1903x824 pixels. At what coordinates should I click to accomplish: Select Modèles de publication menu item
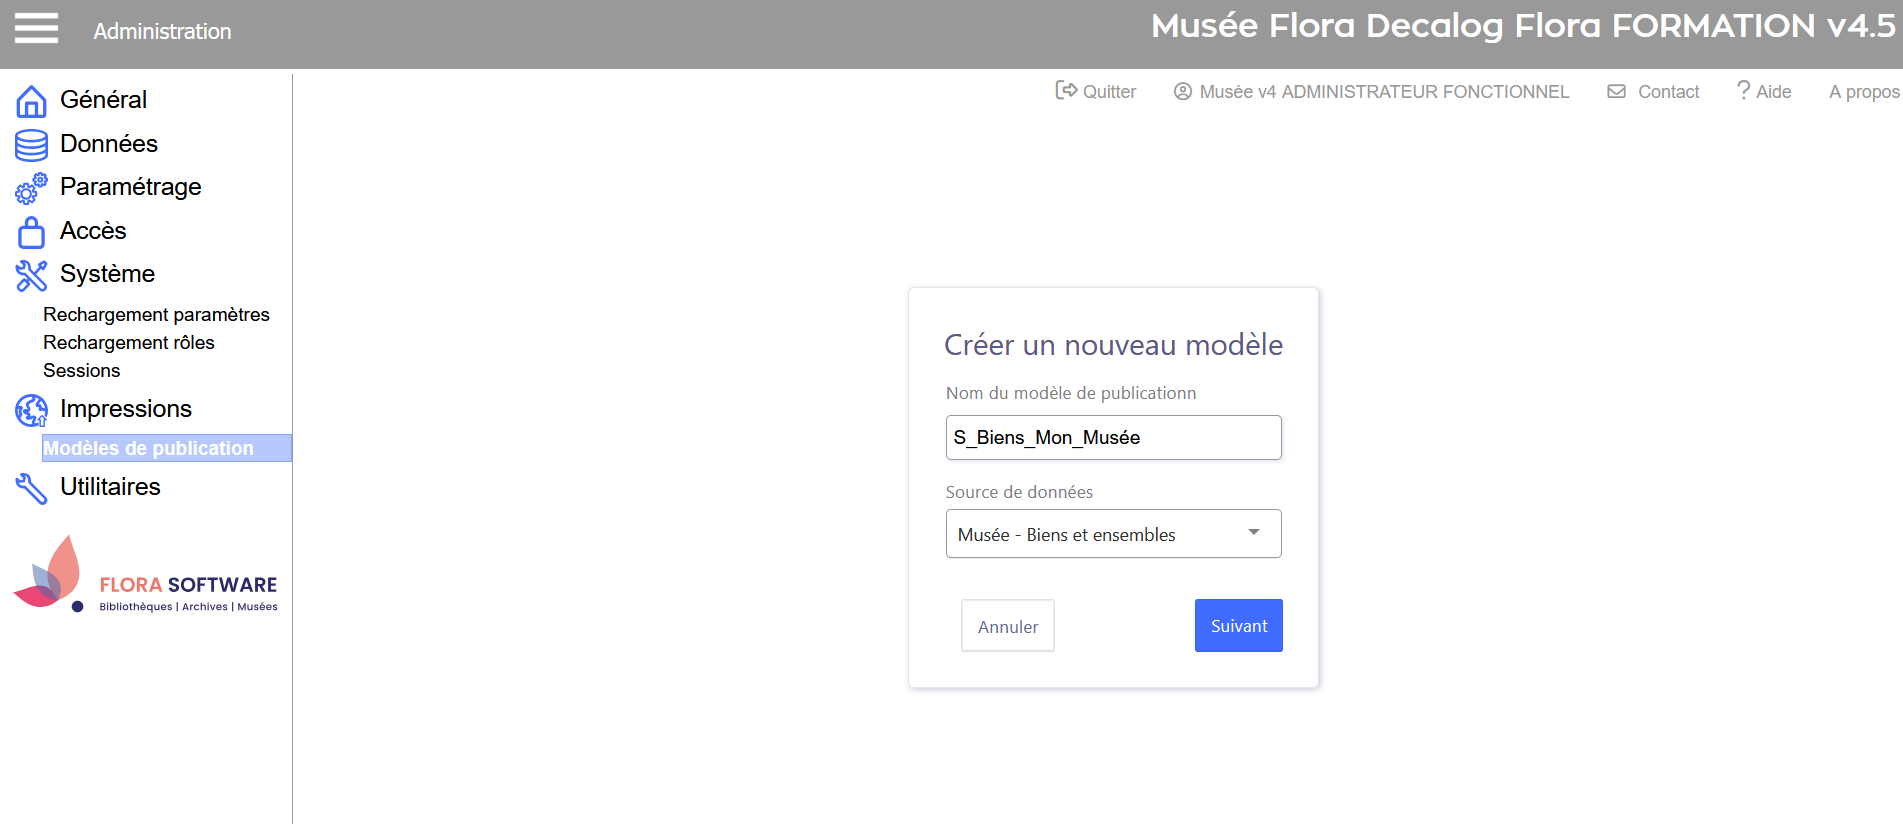click(149, 448)
